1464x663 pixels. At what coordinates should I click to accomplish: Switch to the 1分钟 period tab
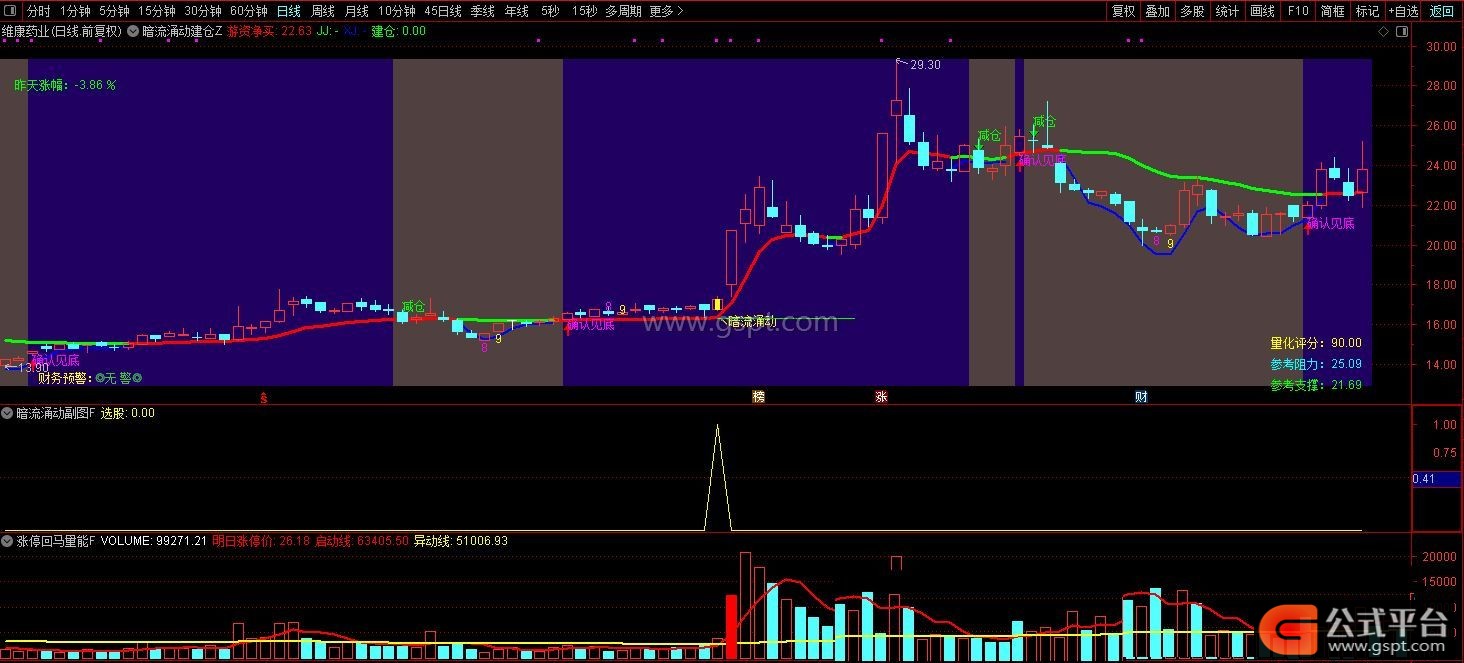75,11
